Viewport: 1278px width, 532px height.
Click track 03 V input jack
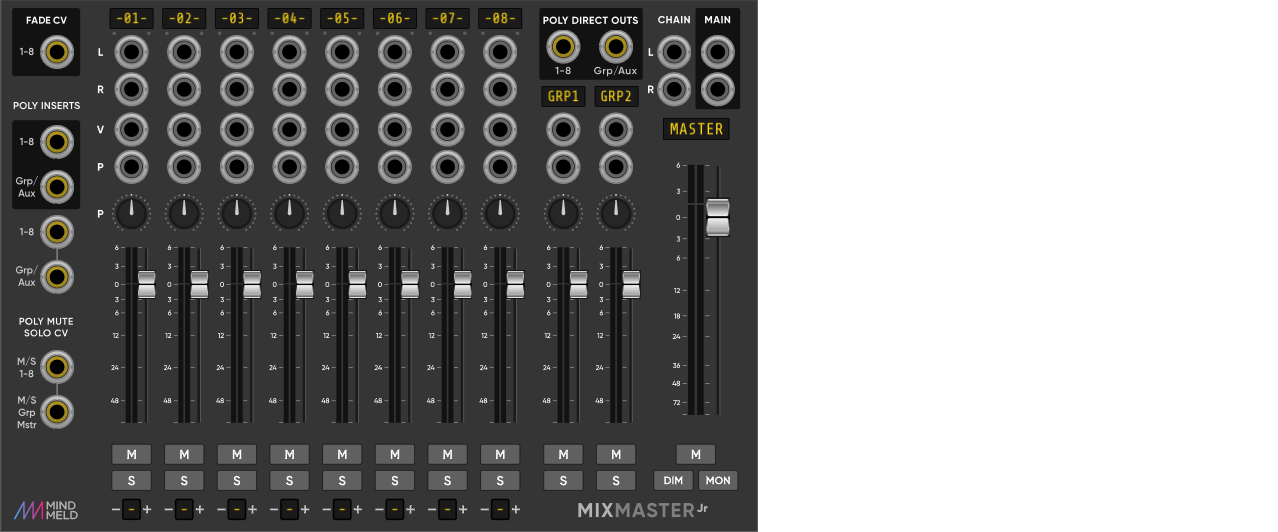click(x=237, y=129)
